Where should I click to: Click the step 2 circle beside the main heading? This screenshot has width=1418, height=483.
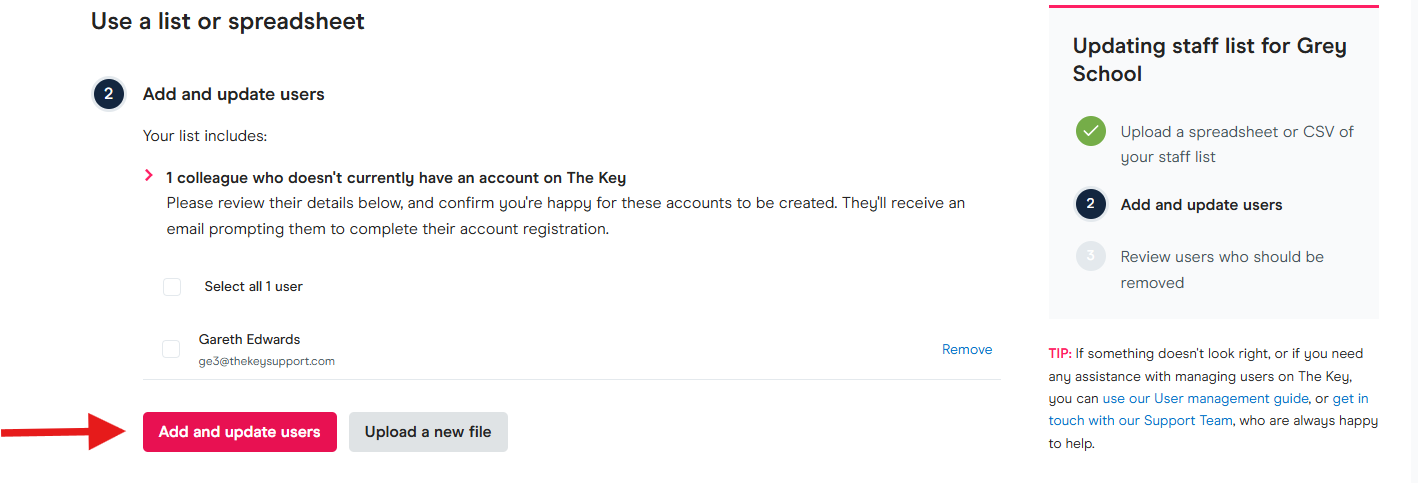coord(108,95)
